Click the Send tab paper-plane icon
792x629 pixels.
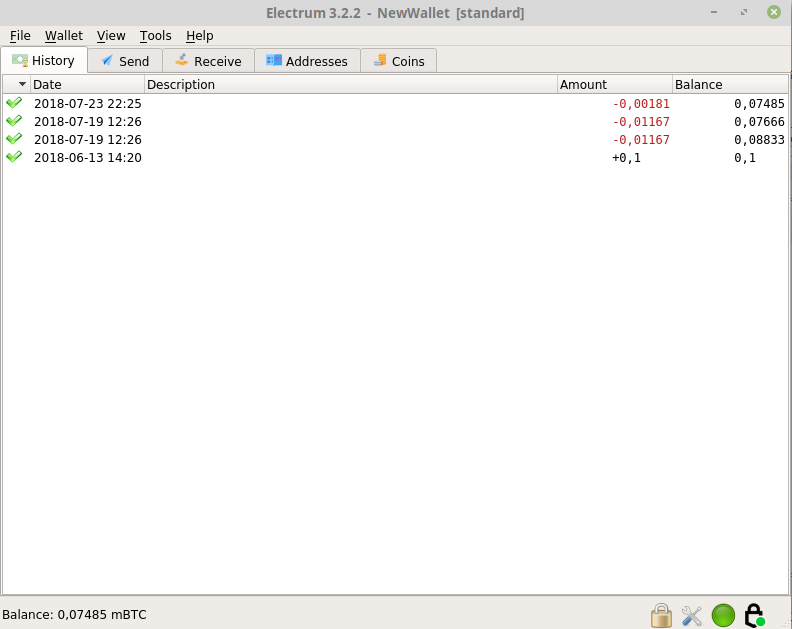pos(107,61)
